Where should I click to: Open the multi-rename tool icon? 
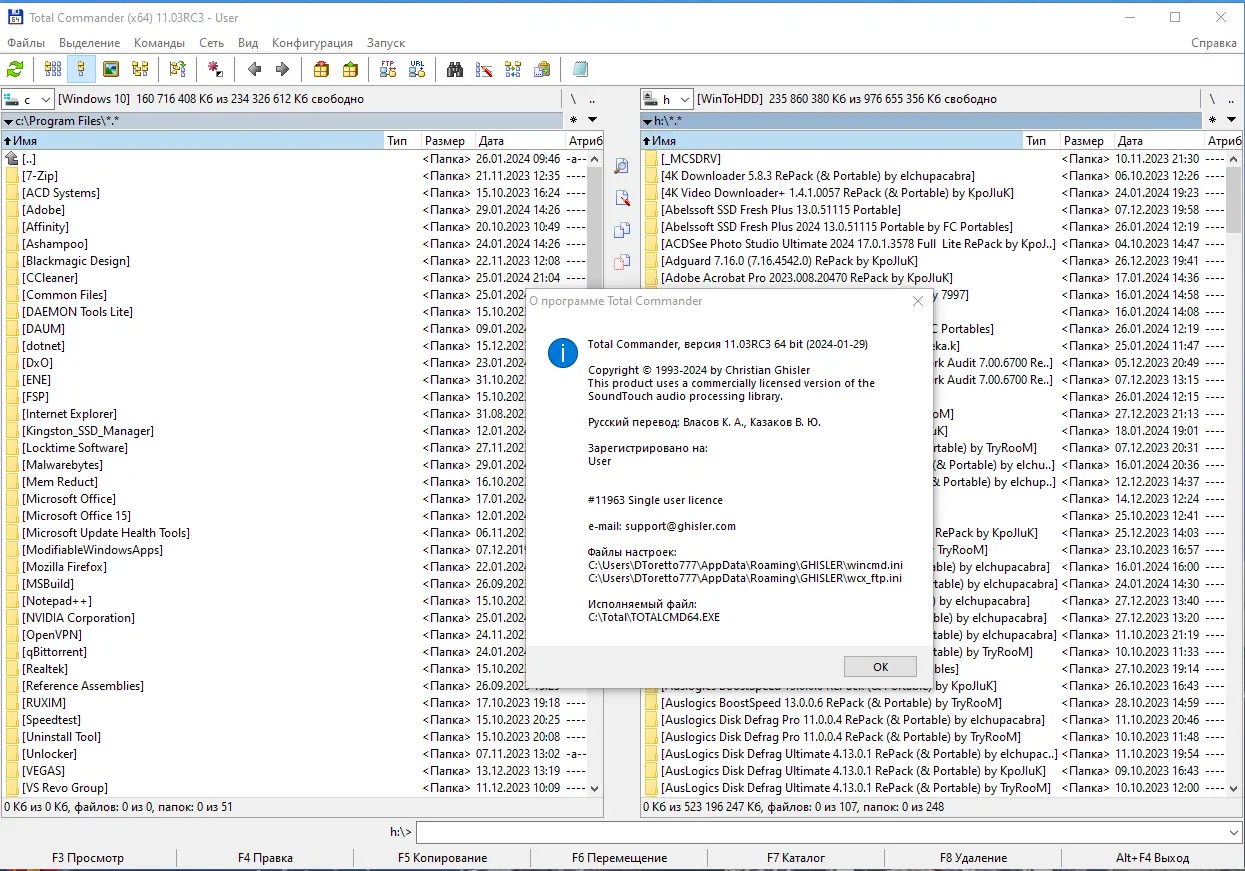point(484,69)
